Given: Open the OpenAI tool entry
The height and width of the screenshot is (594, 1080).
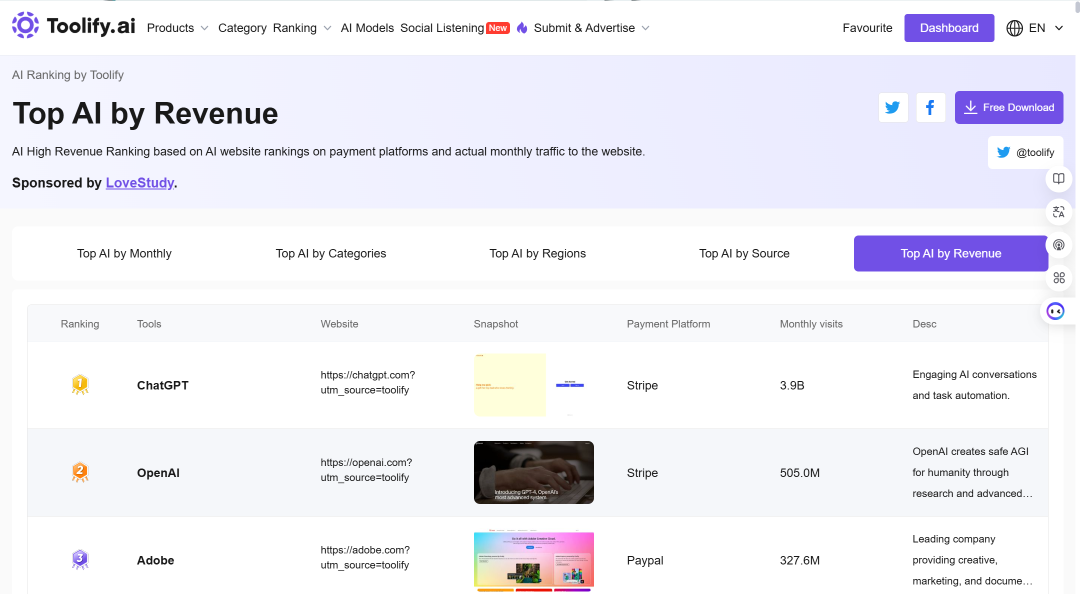Looking at the screenshot, I should coord(158,473).
